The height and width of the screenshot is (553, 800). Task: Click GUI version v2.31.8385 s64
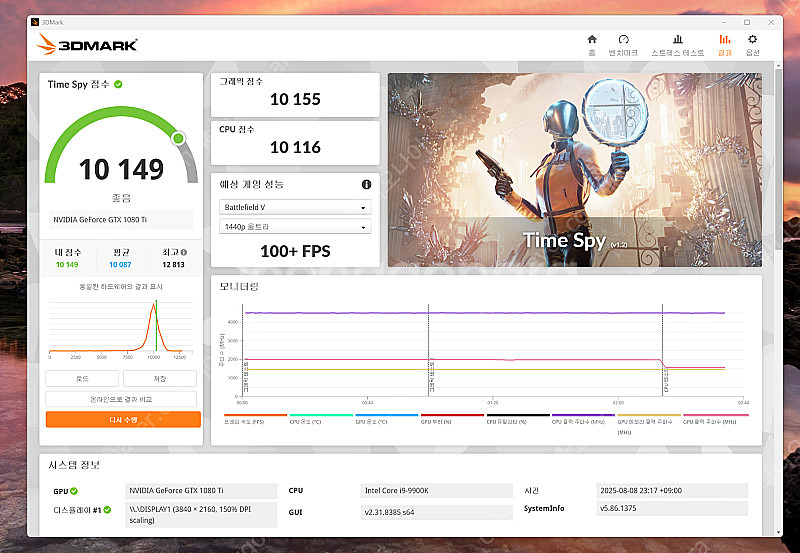point(436,512)
